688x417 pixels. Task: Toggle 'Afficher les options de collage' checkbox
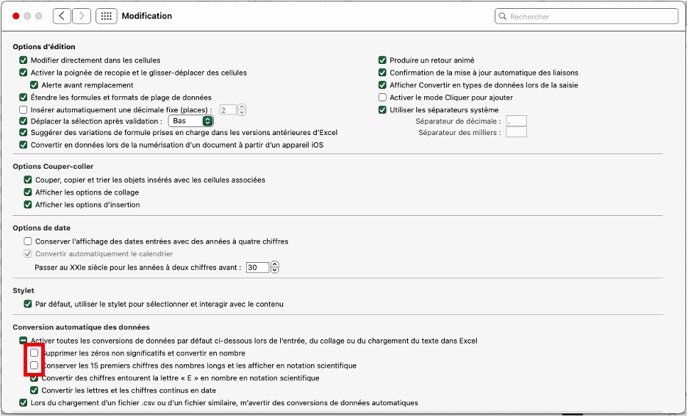pyautogui.click(x=28, y=192)
